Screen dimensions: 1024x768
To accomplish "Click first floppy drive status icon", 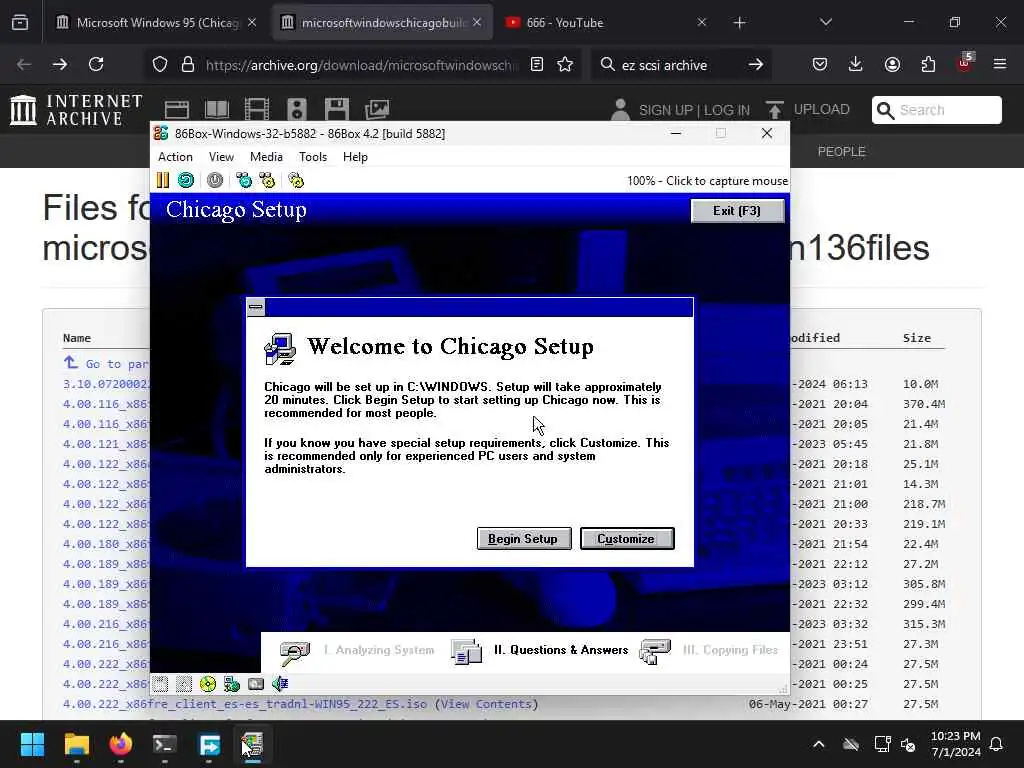I will (161, 684).
